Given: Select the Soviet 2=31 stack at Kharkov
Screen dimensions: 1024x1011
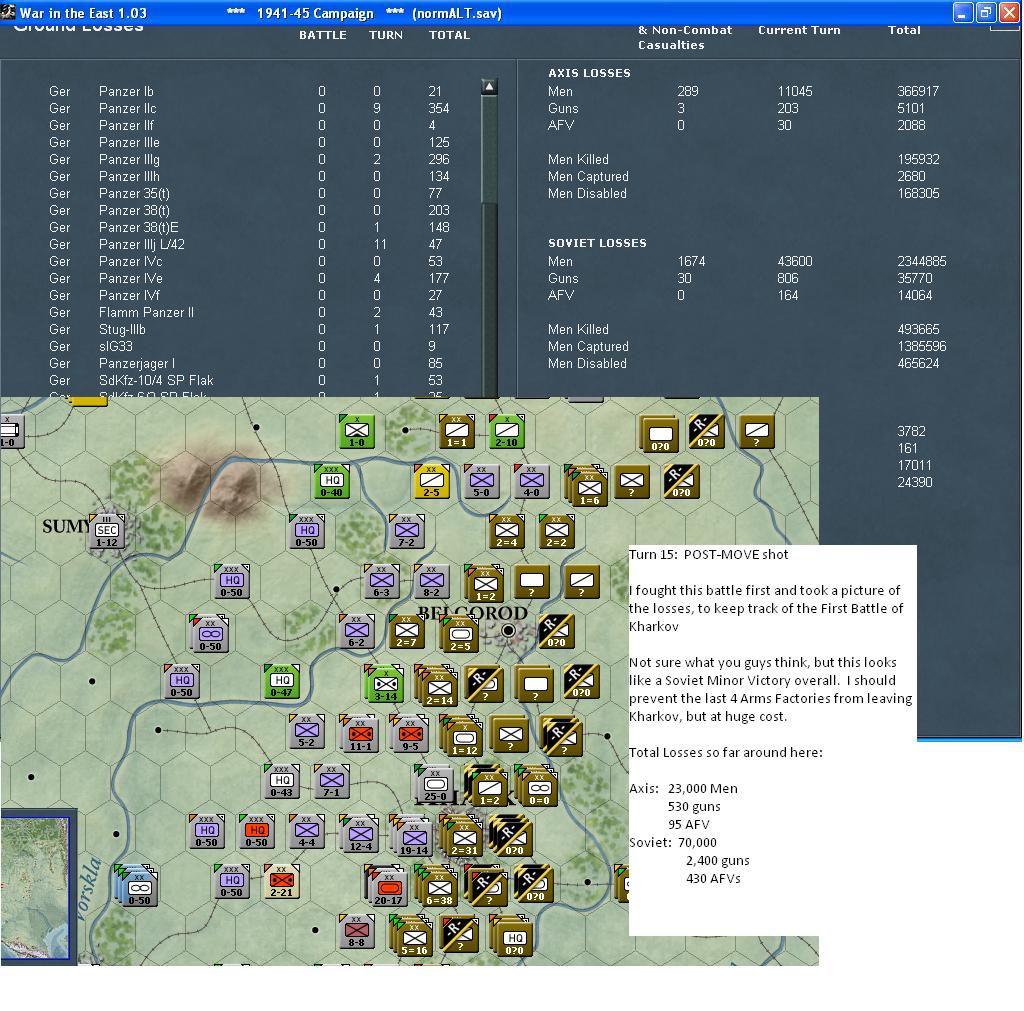Looking at the screenshot, I should pyautogui.click(x=461, y=837).
